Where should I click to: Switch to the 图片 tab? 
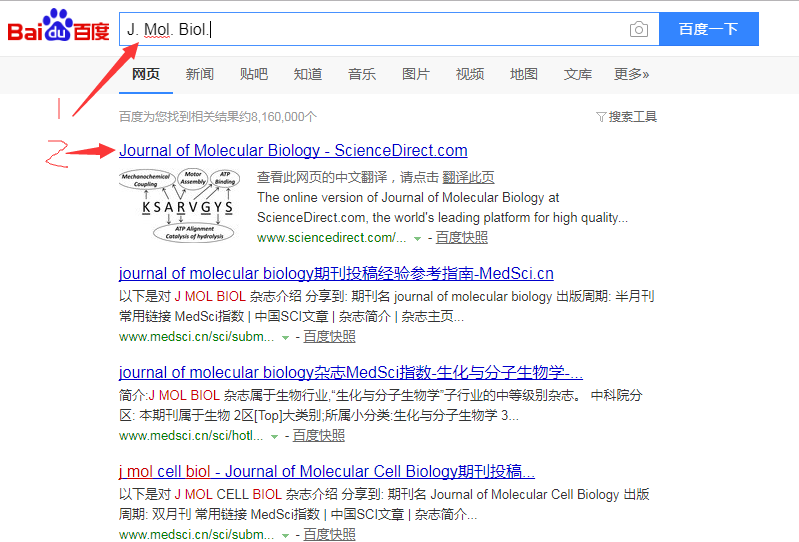pos(416,74)
